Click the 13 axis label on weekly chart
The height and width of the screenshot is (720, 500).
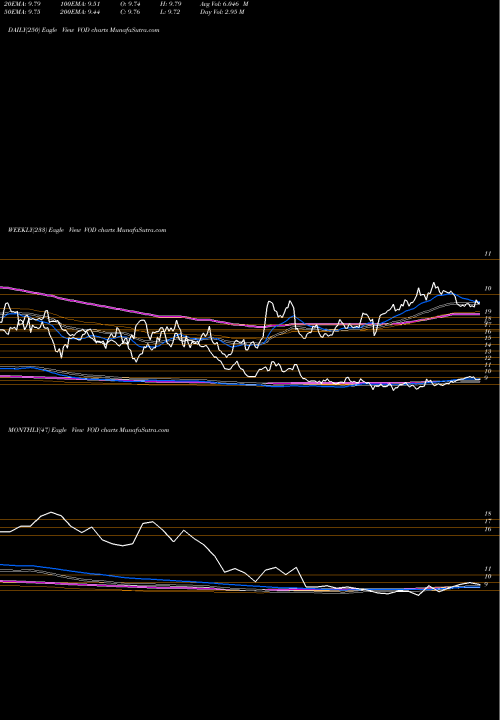(x=488, y=351)
